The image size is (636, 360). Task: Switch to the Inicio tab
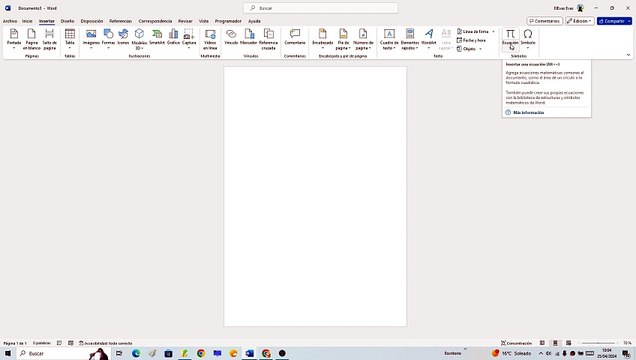27,21
